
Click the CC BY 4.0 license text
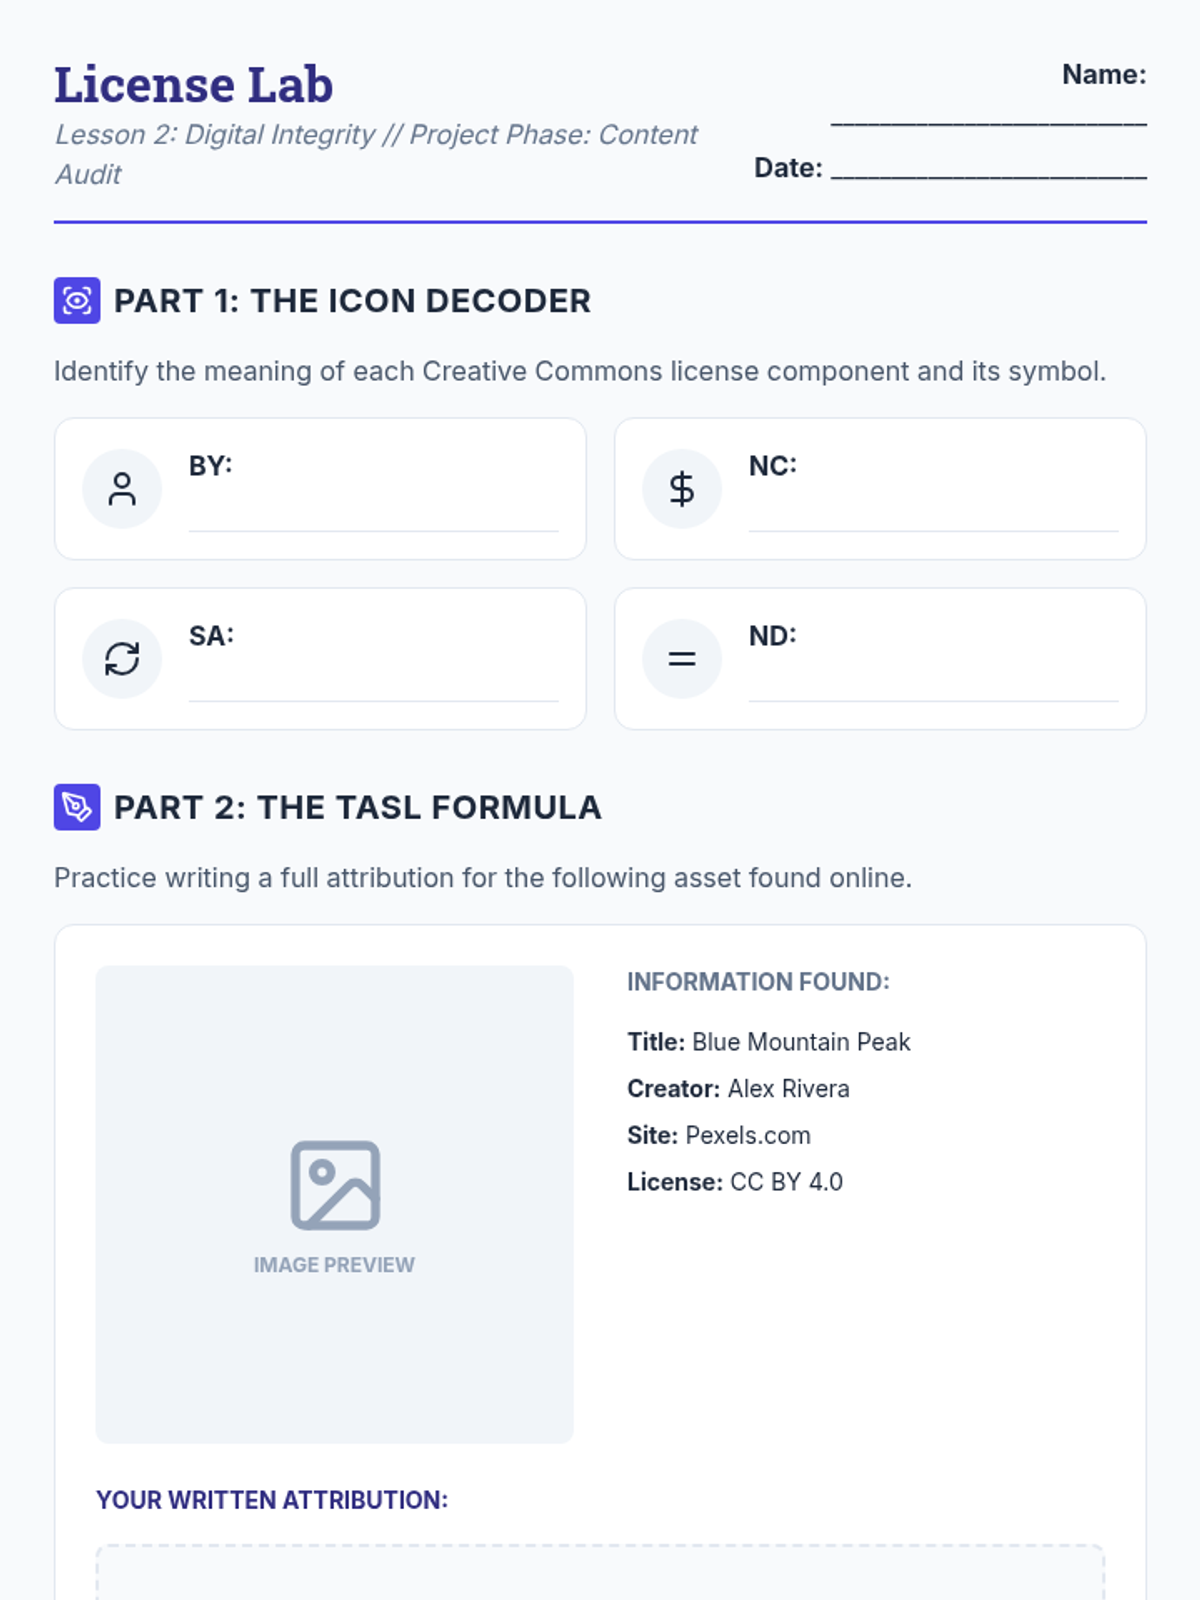tap(786, 1182)
